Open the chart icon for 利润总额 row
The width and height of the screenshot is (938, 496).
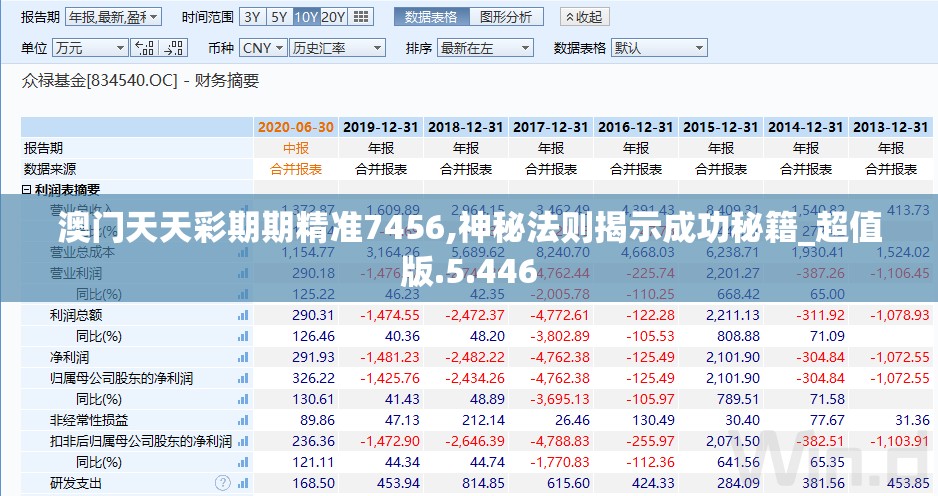(243, 315)
